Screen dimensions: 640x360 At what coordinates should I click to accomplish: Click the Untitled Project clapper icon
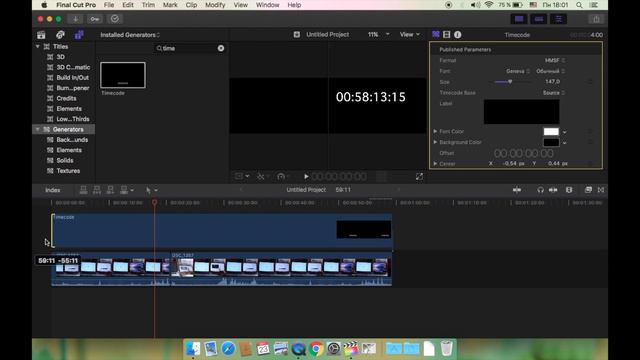pos(297,35)
